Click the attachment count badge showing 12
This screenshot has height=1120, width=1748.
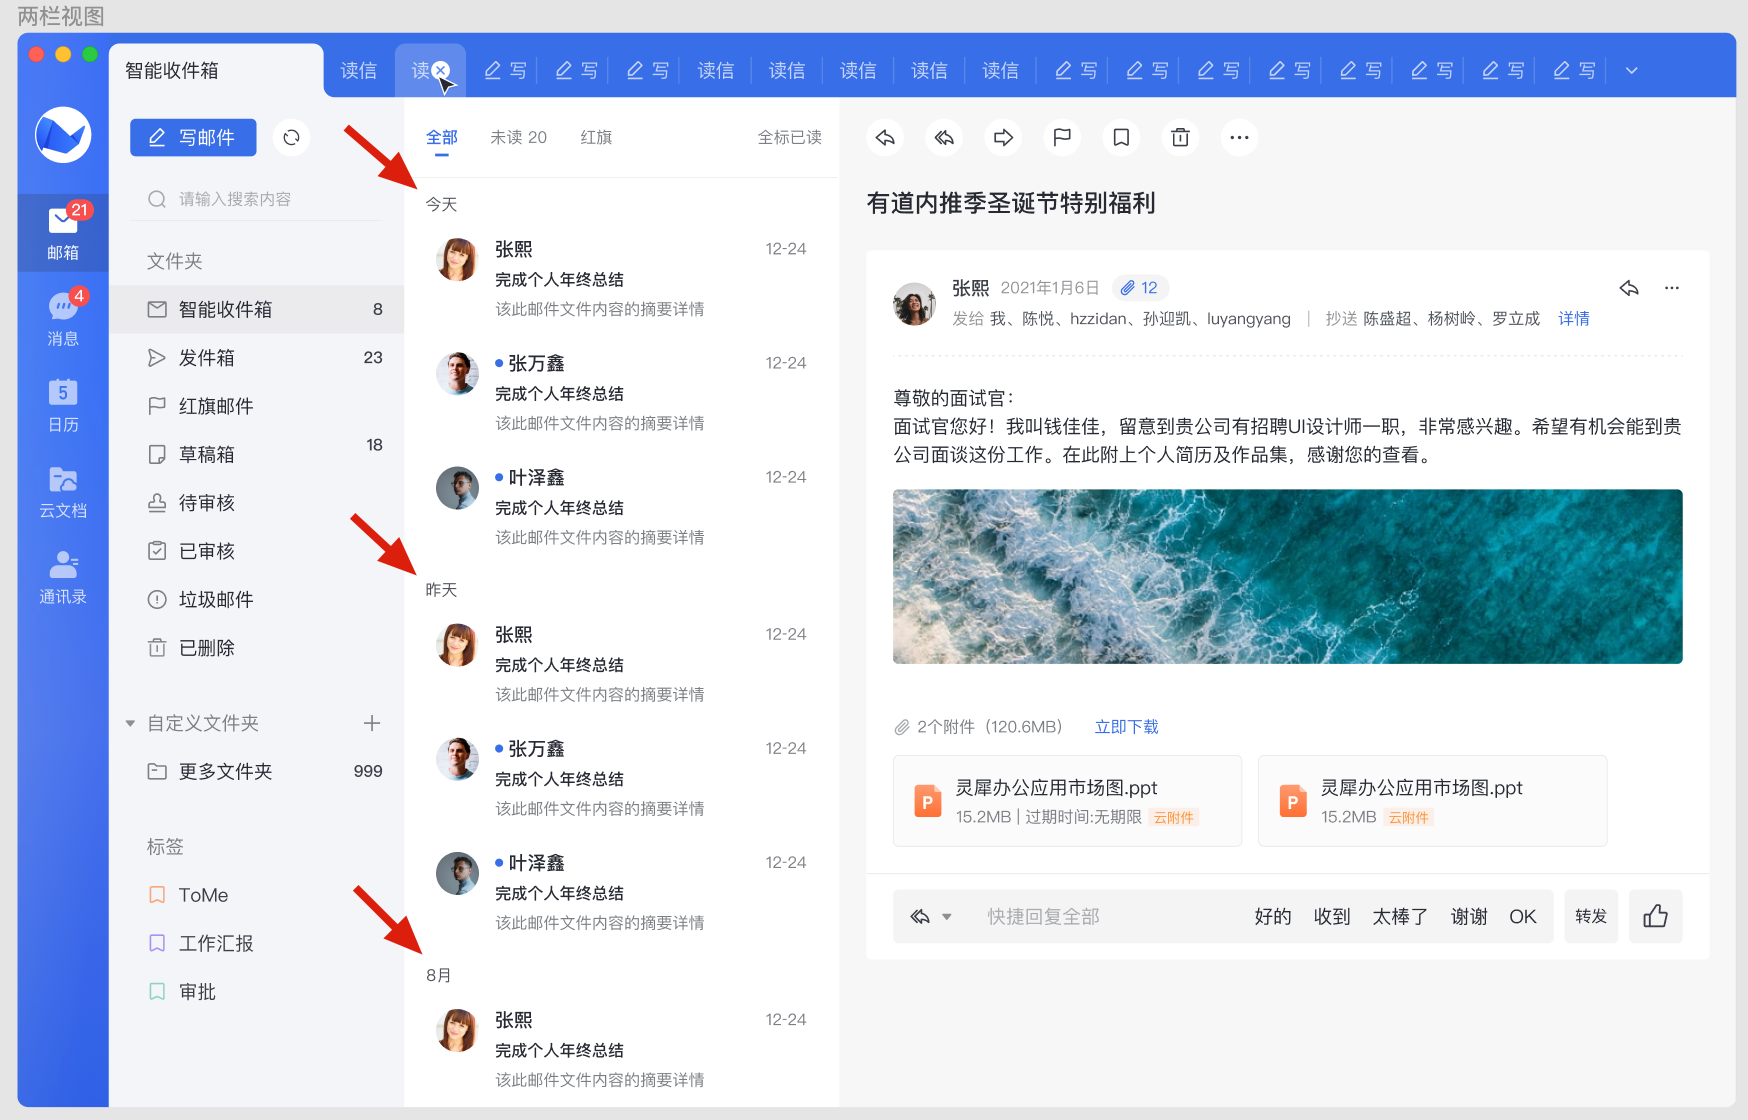(1139, 288)
